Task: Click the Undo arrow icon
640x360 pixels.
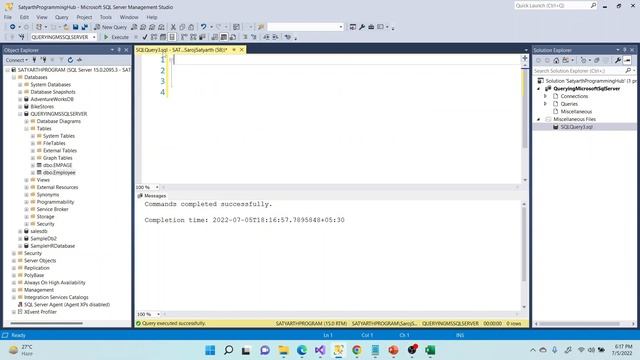Action: 203,27
